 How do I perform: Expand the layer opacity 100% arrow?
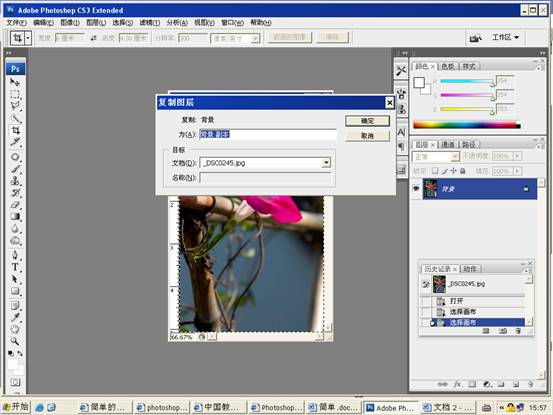tap(517, 156)
